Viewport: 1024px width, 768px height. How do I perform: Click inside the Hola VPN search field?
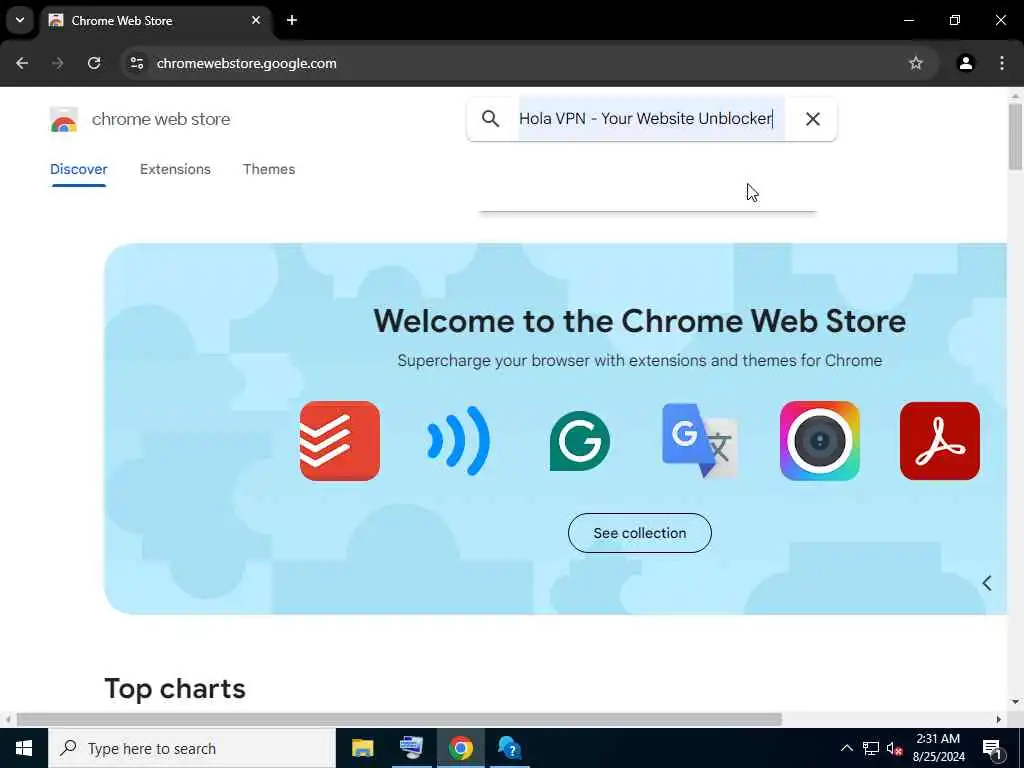click(652, 119)
